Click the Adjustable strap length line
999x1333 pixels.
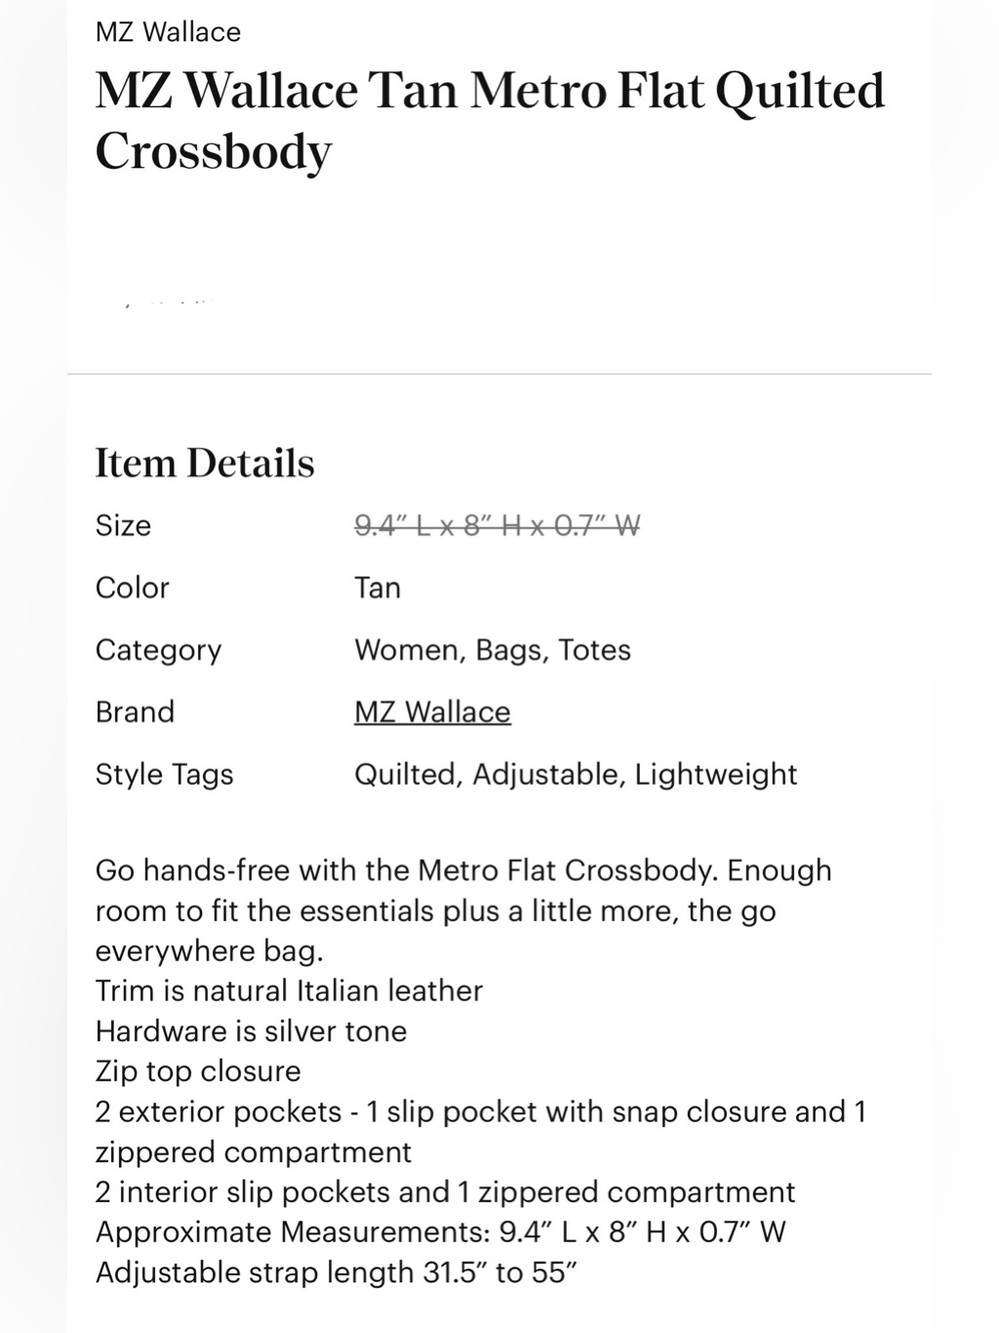pyautogui.click(x=337, y=1272)
